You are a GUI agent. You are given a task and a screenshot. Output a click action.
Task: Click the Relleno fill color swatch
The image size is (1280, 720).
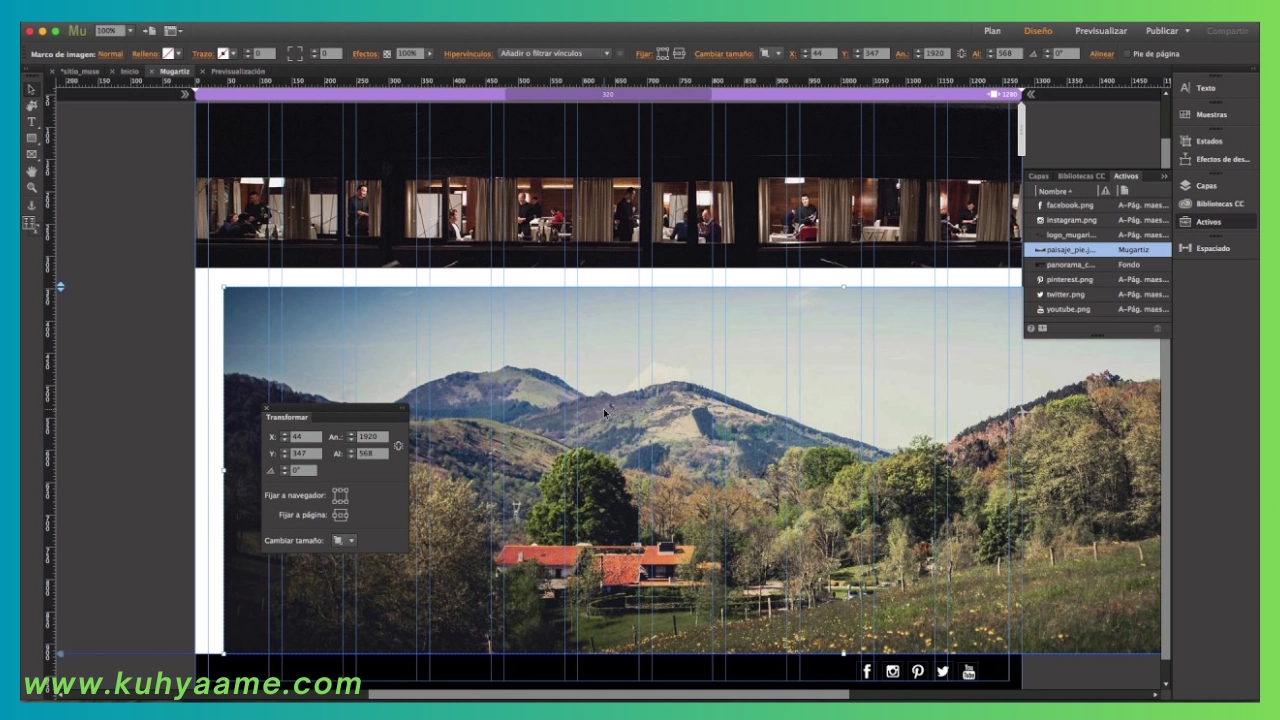point(168,54)
